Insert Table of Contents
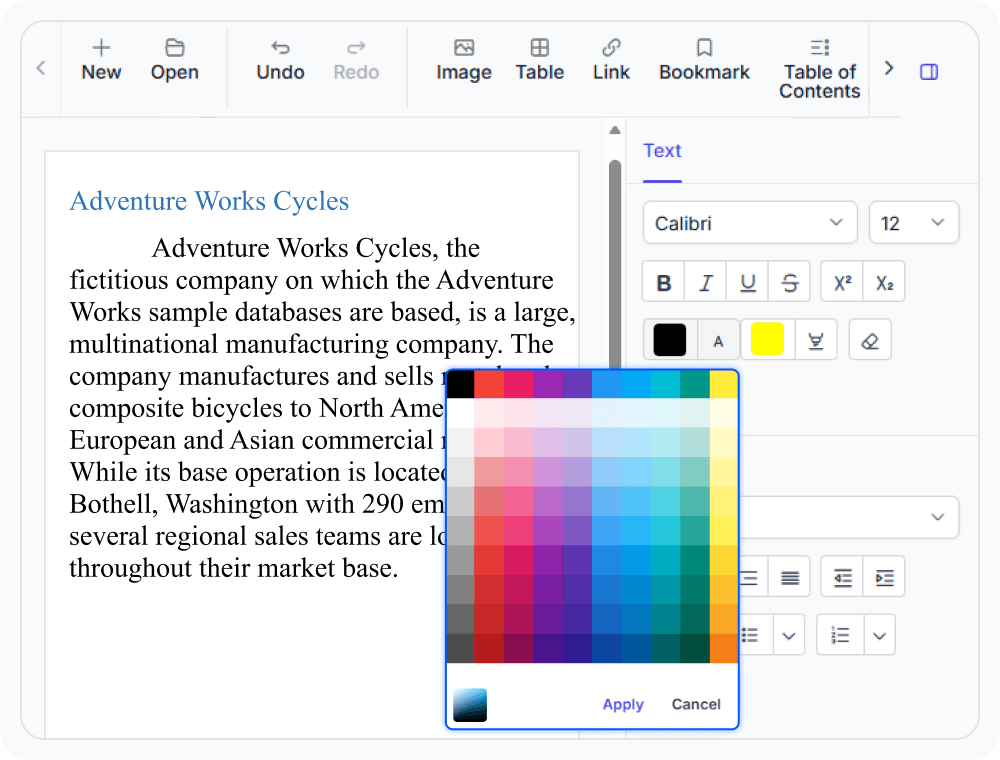Screen dimensions: 1000x760 click(x=820, y=69)
